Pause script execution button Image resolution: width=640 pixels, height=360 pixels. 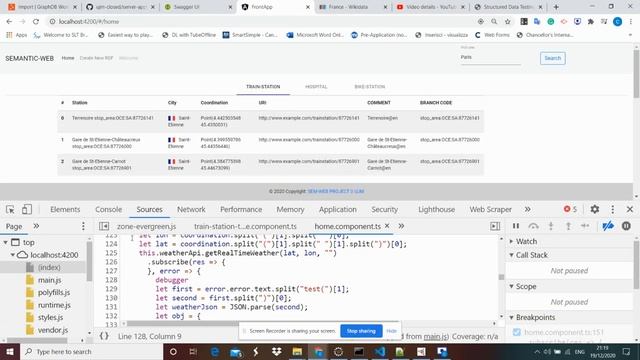[x=516, y=226]
